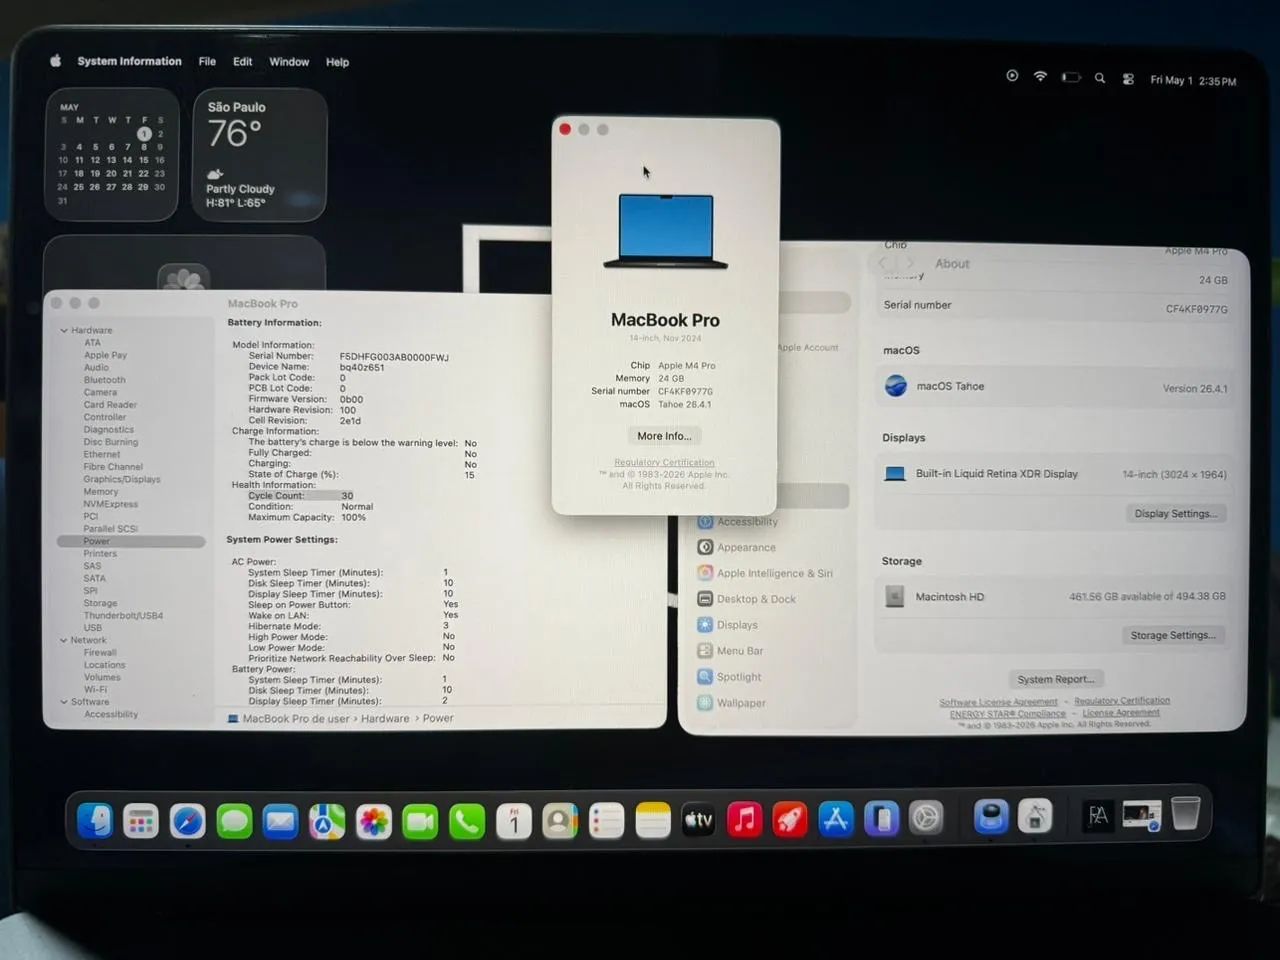Viewport: 1280px width, 960px height.
Task: Open the Window menu
Action: 289,62
